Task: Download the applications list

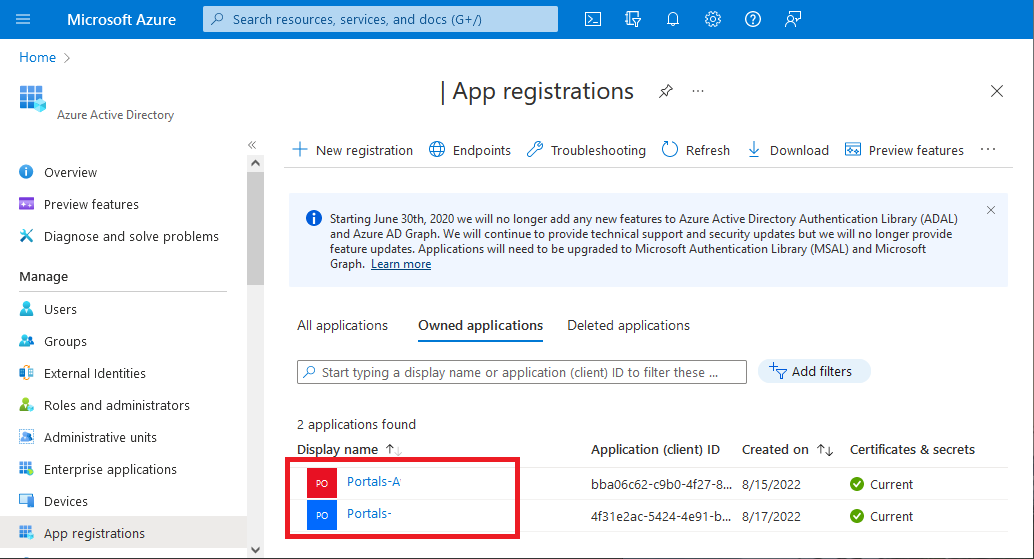Action: click(787, 150)
